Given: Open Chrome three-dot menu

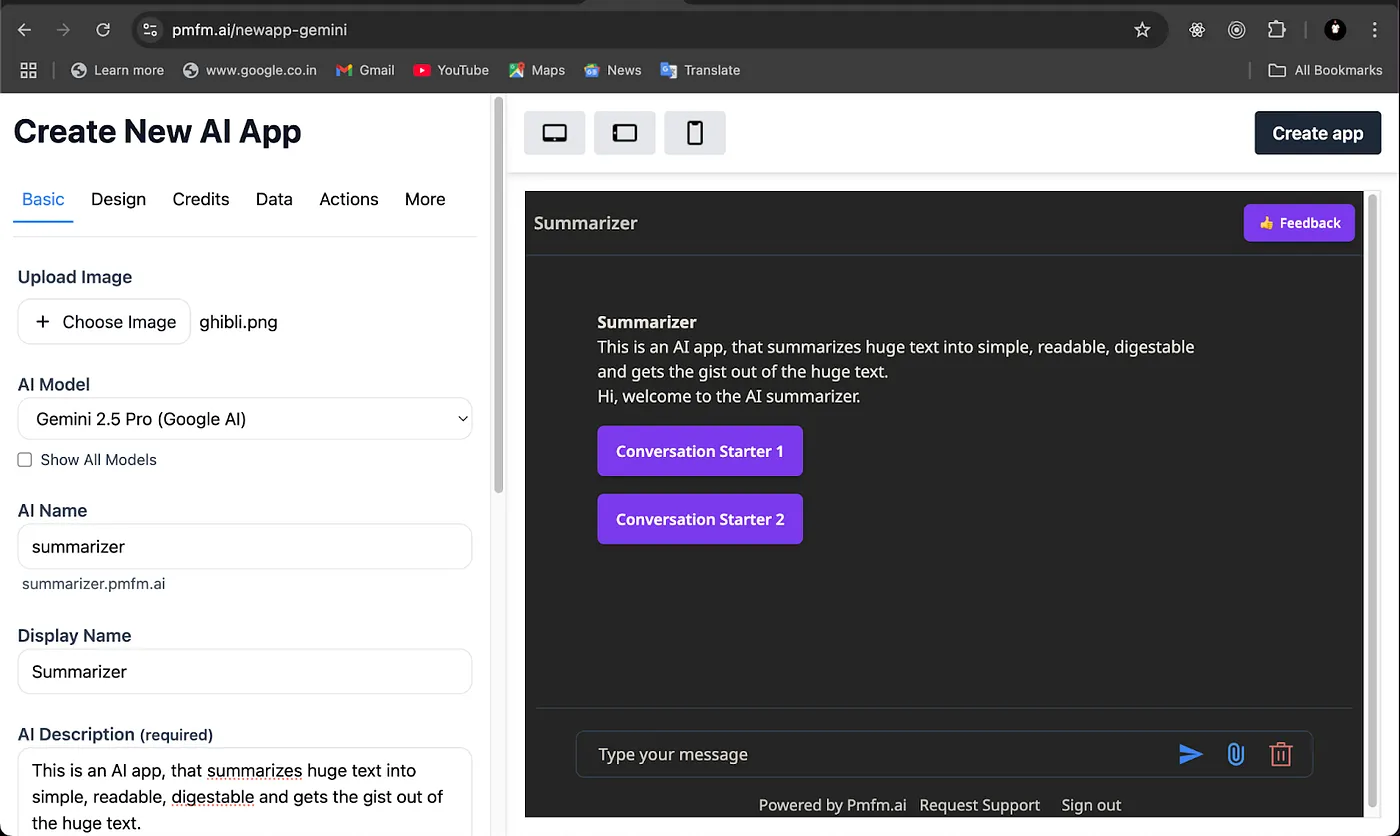Looking at the screenshot, I should pos(1375,30).
